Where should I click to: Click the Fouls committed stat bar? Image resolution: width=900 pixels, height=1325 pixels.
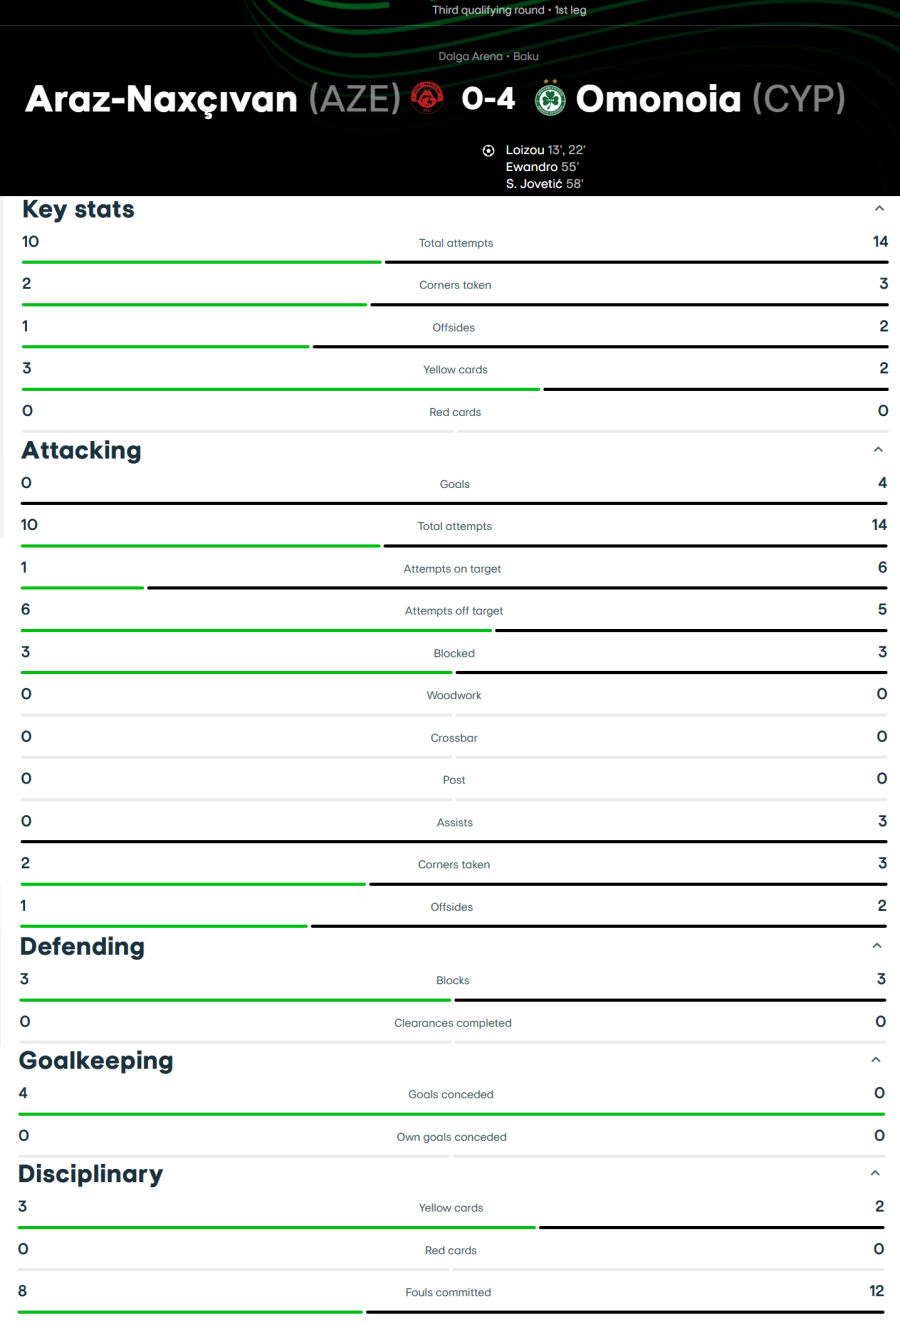(x=451, y=1312)
